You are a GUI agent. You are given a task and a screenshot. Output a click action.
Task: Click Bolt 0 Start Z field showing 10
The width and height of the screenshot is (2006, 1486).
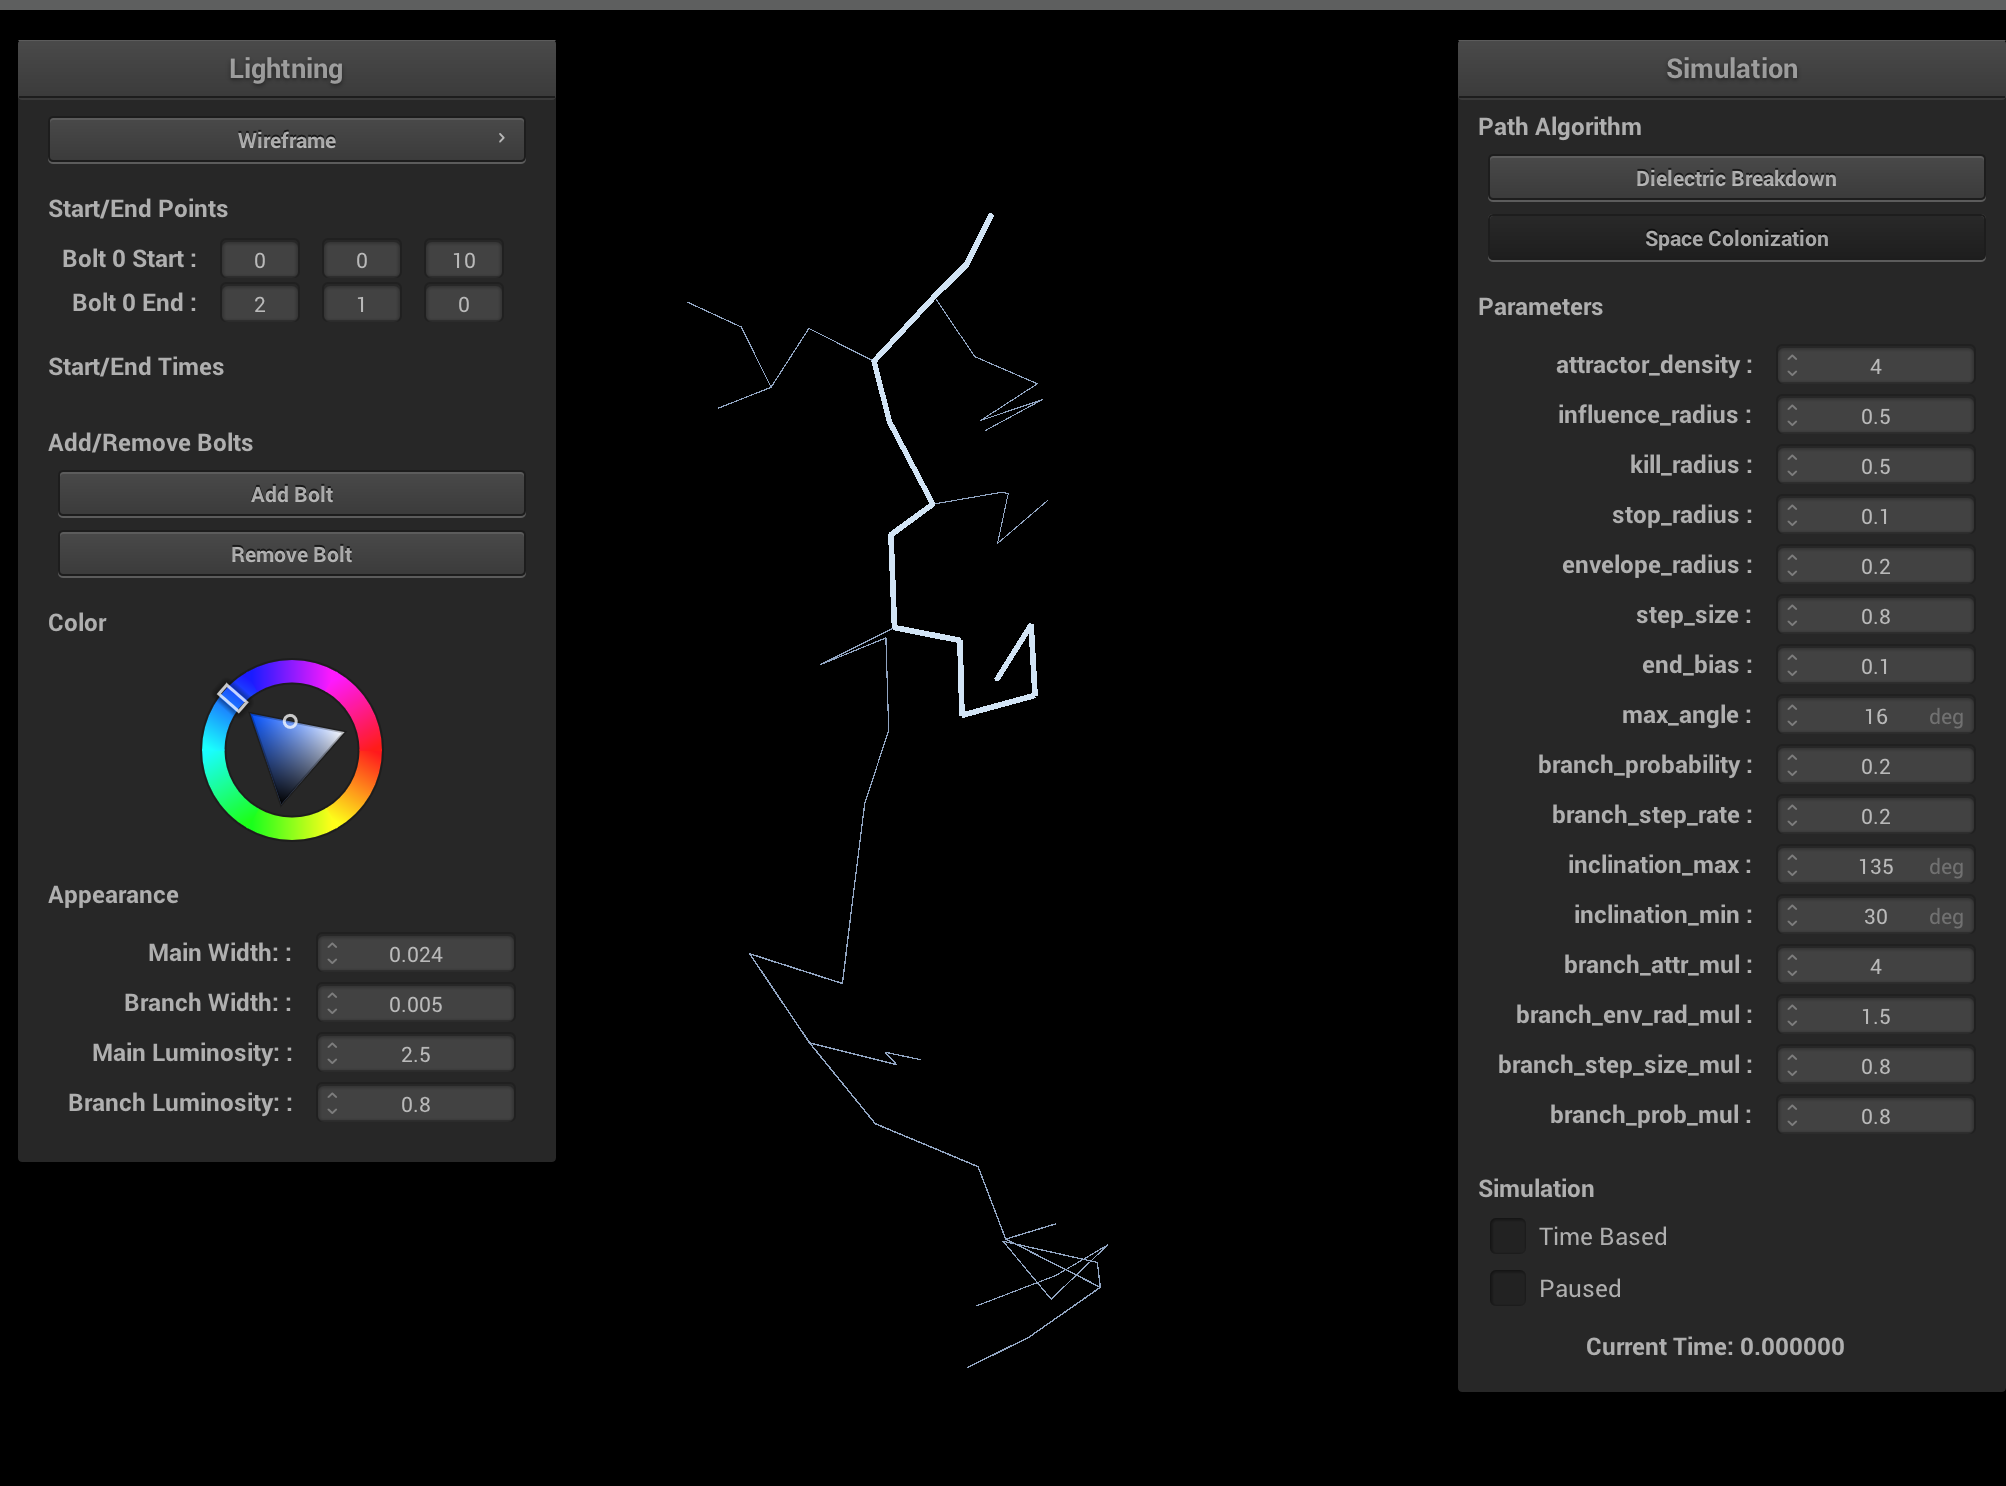click(x=463, y=260)
